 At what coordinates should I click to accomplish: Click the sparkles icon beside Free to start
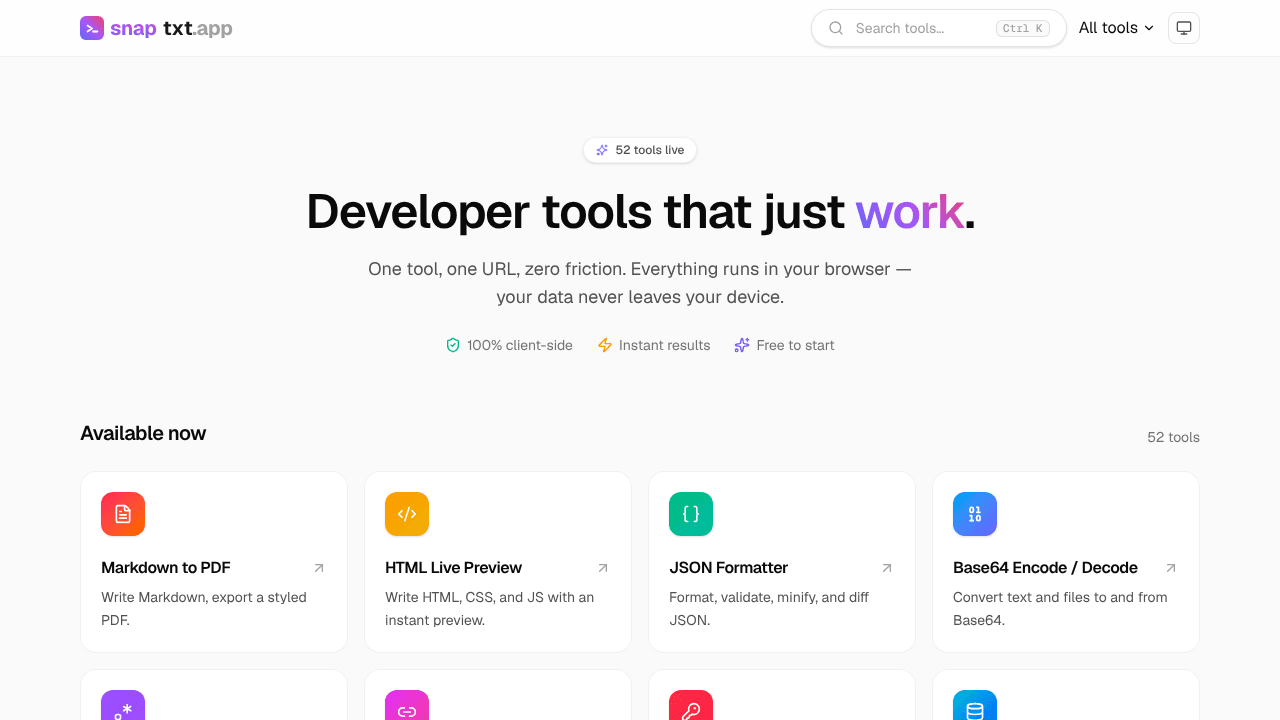742,345
